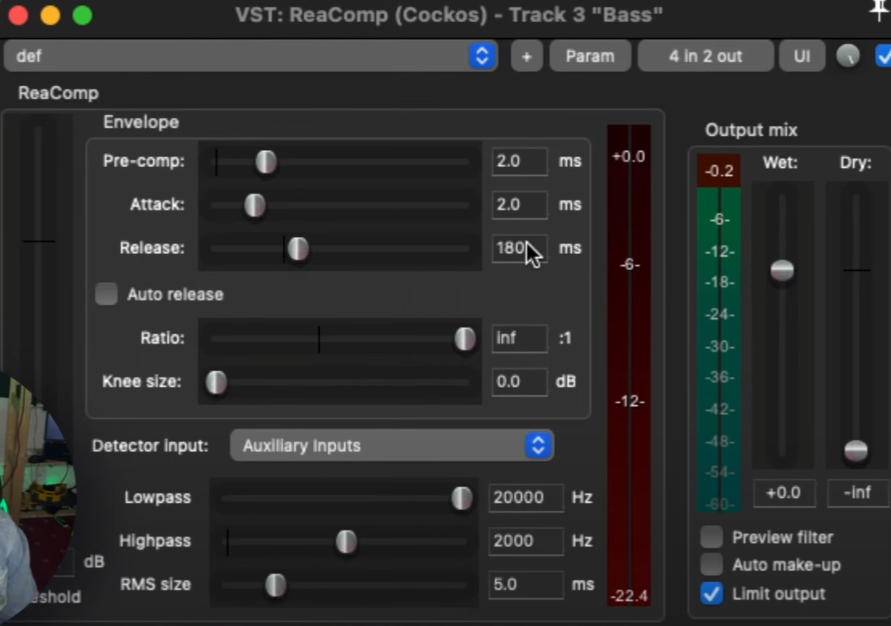The width and height of the screenshot is (891, 626).
Task: Click the Envelope section label
Action: click(x=141, y=122)
